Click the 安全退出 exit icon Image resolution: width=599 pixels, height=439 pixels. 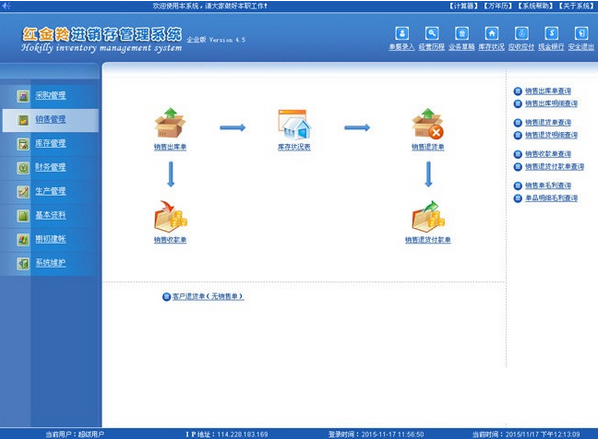point(581,34)
